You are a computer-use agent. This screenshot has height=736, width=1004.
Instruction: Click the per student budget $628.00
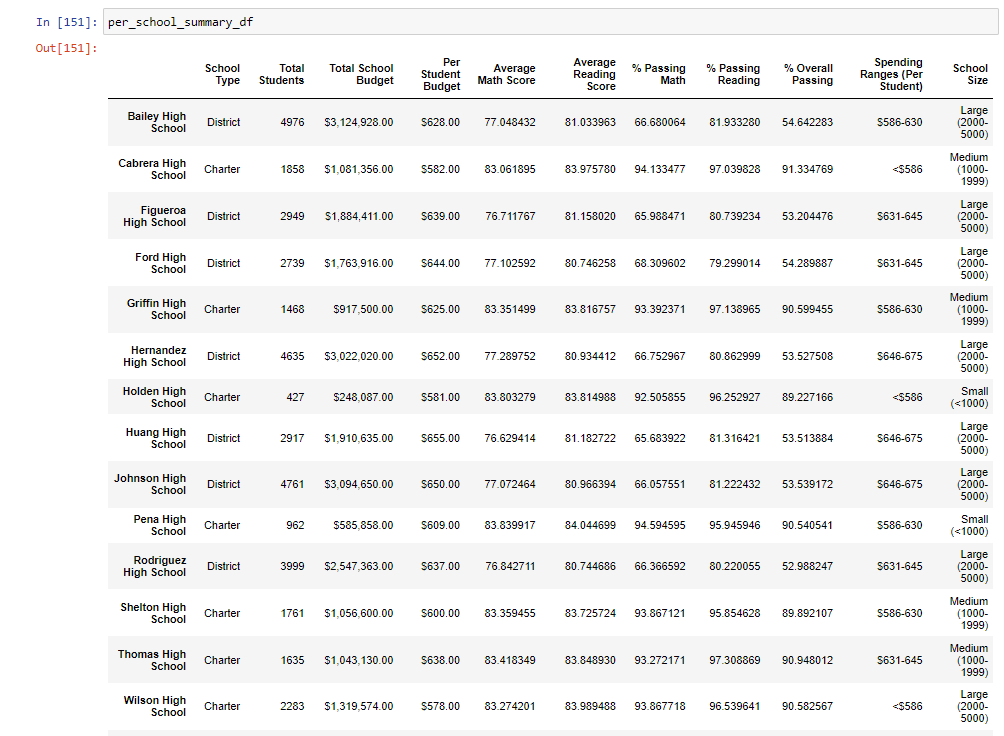coord(441,122)
